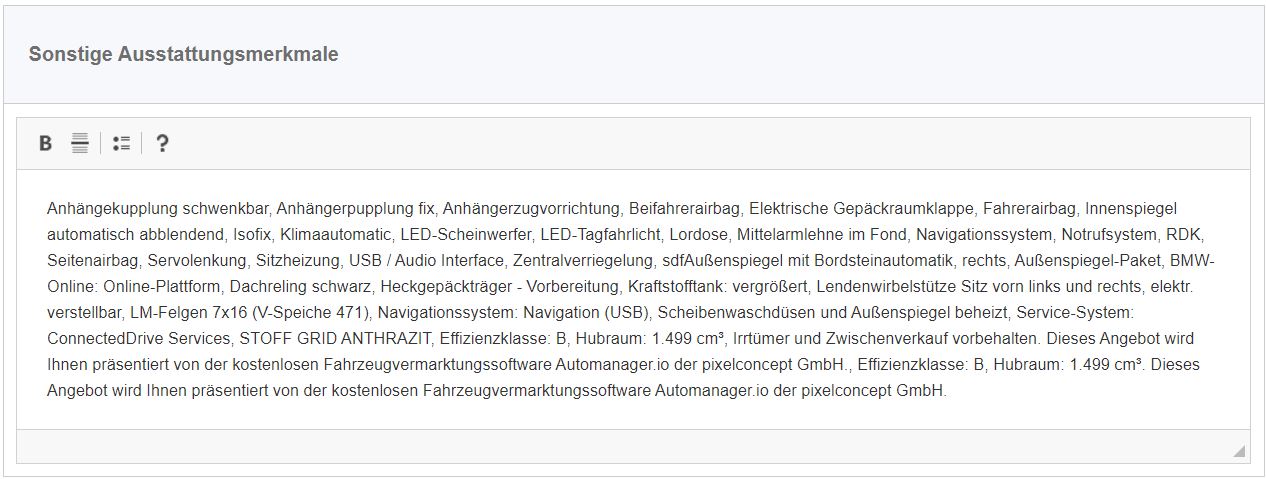Place cursor at 'LED-Scheinwerfer' in the editor
The image size is (1266, 479).
tap(466, 235)
